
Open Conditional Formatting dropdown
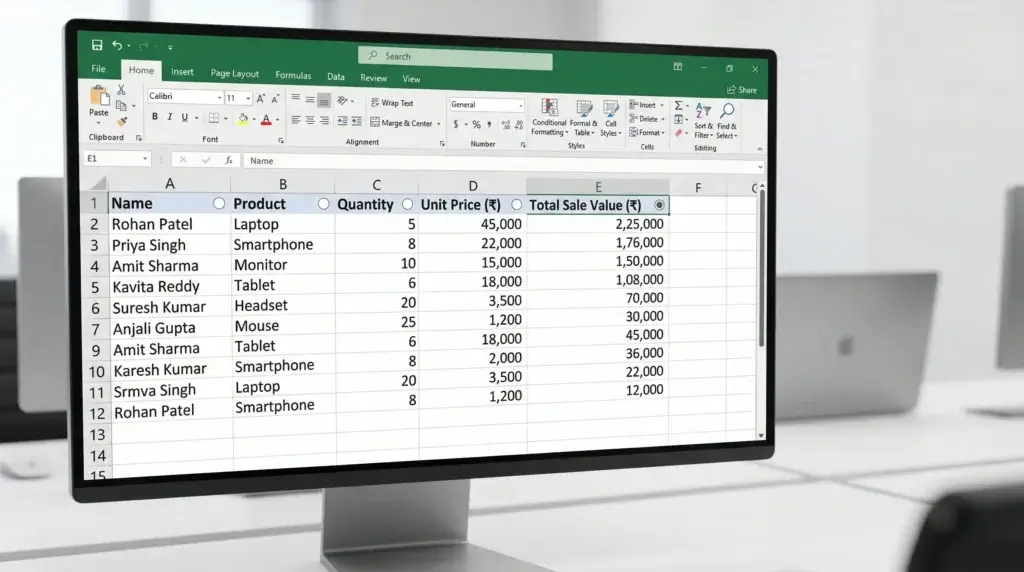(x=549, y=118)
